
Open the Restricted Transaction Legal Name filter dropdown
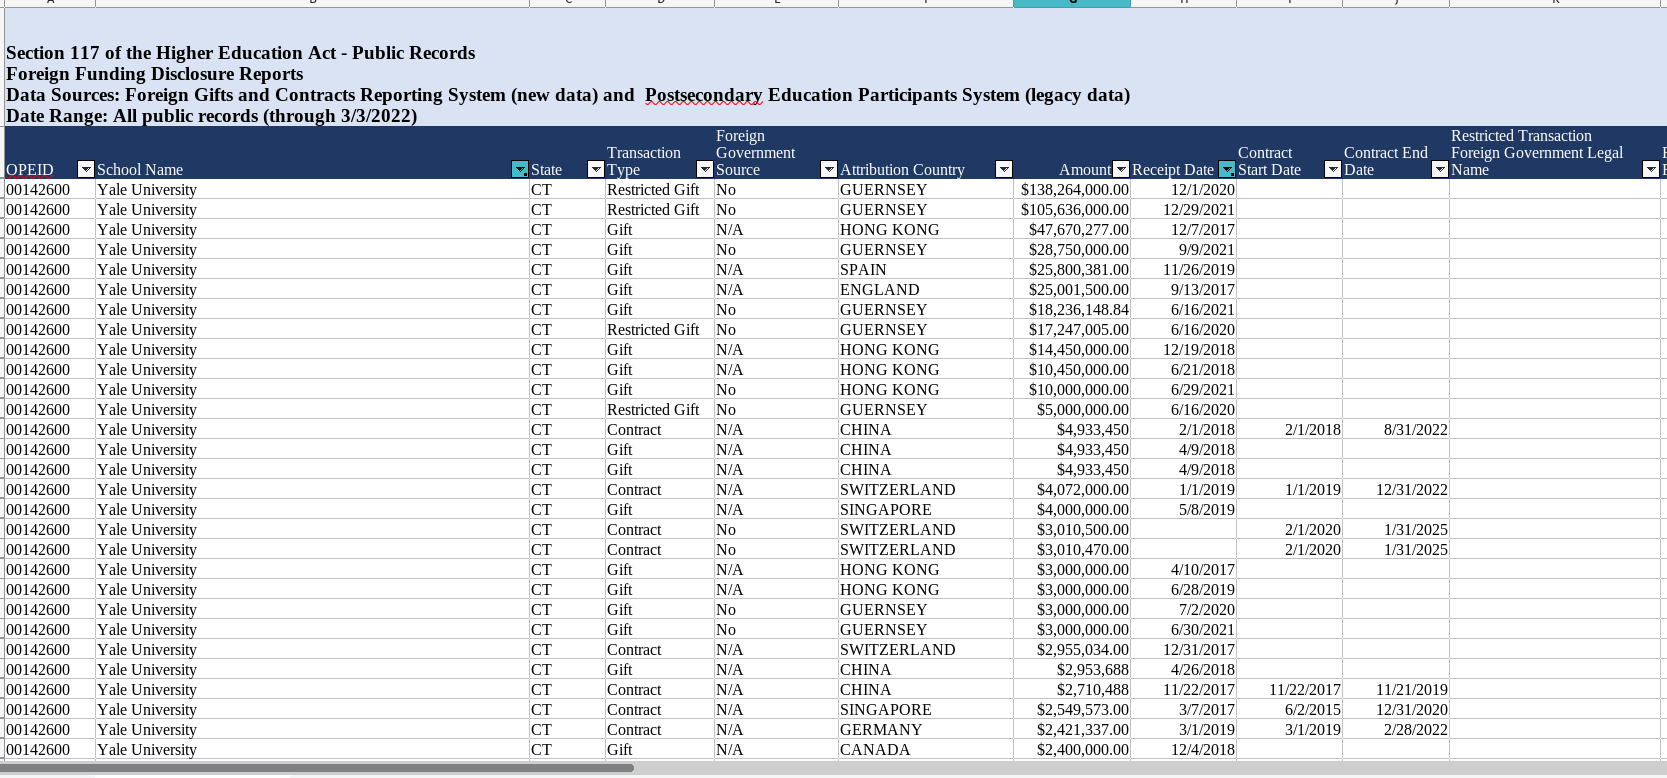[1651, 170]
